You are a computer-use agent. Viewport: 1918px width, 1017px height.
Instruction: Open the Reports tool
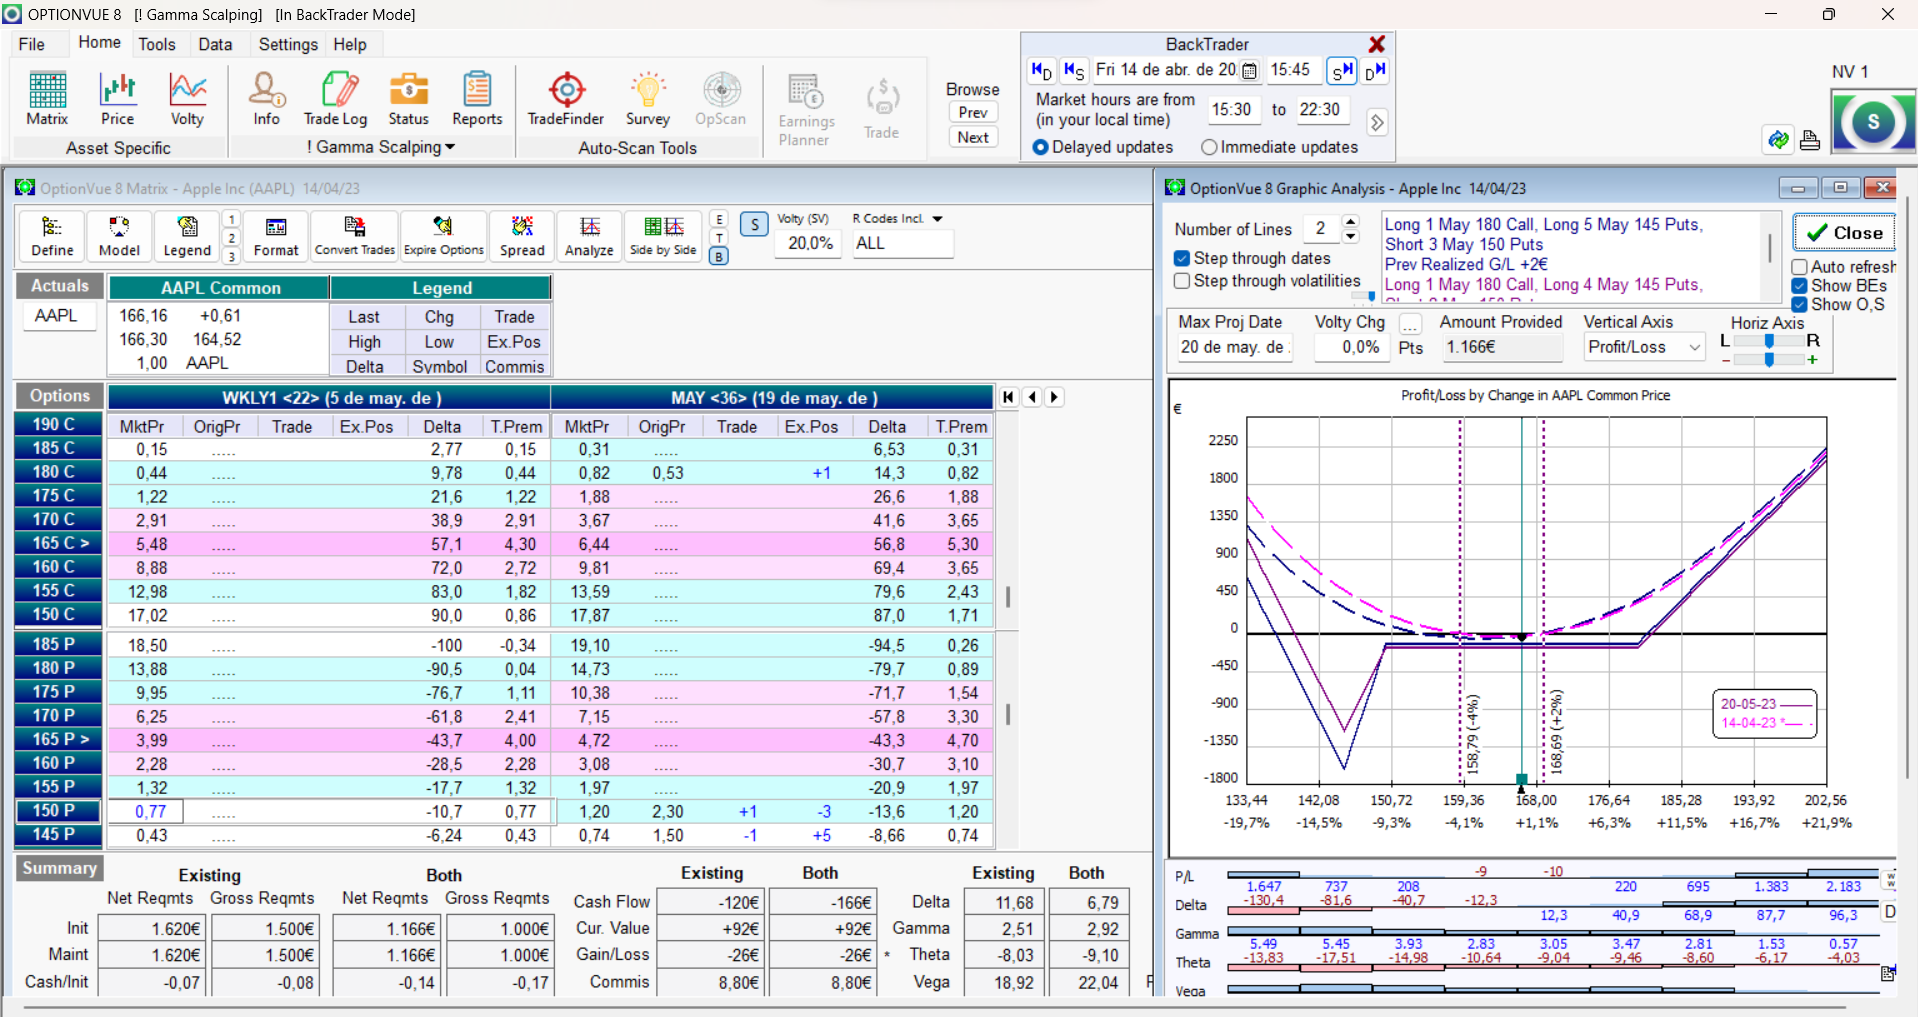(x=477, y=98)
